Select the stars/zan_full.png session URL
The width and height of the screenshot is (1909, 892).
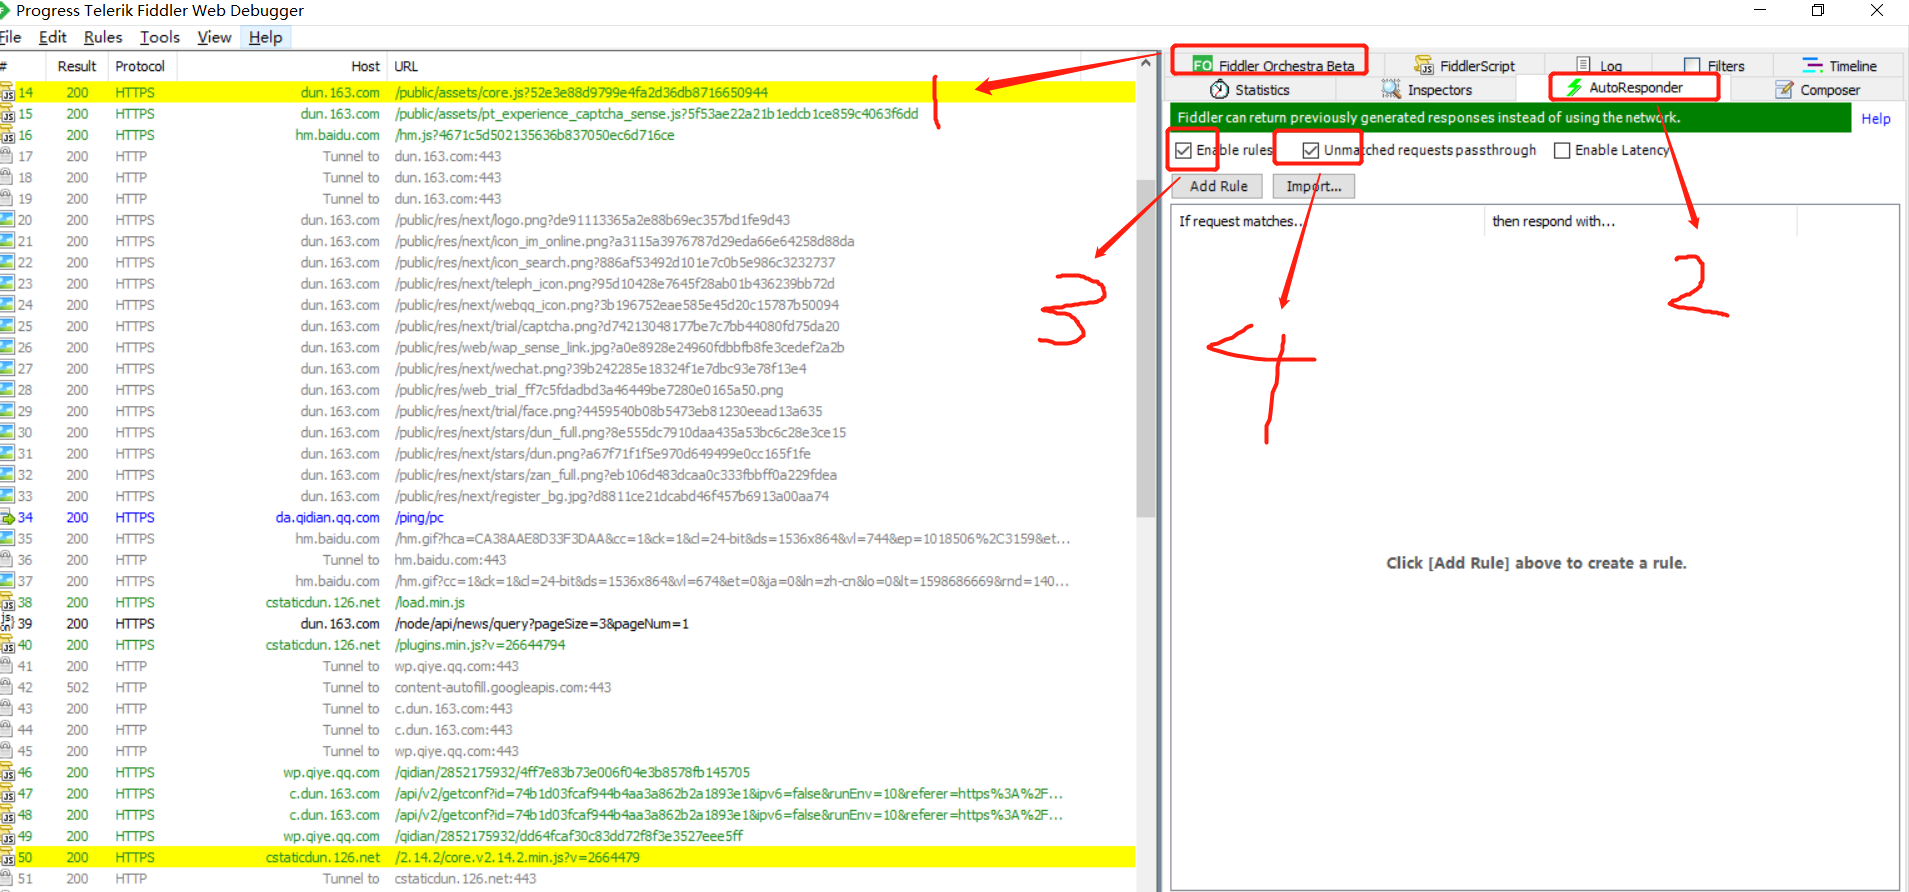point(615,475)
